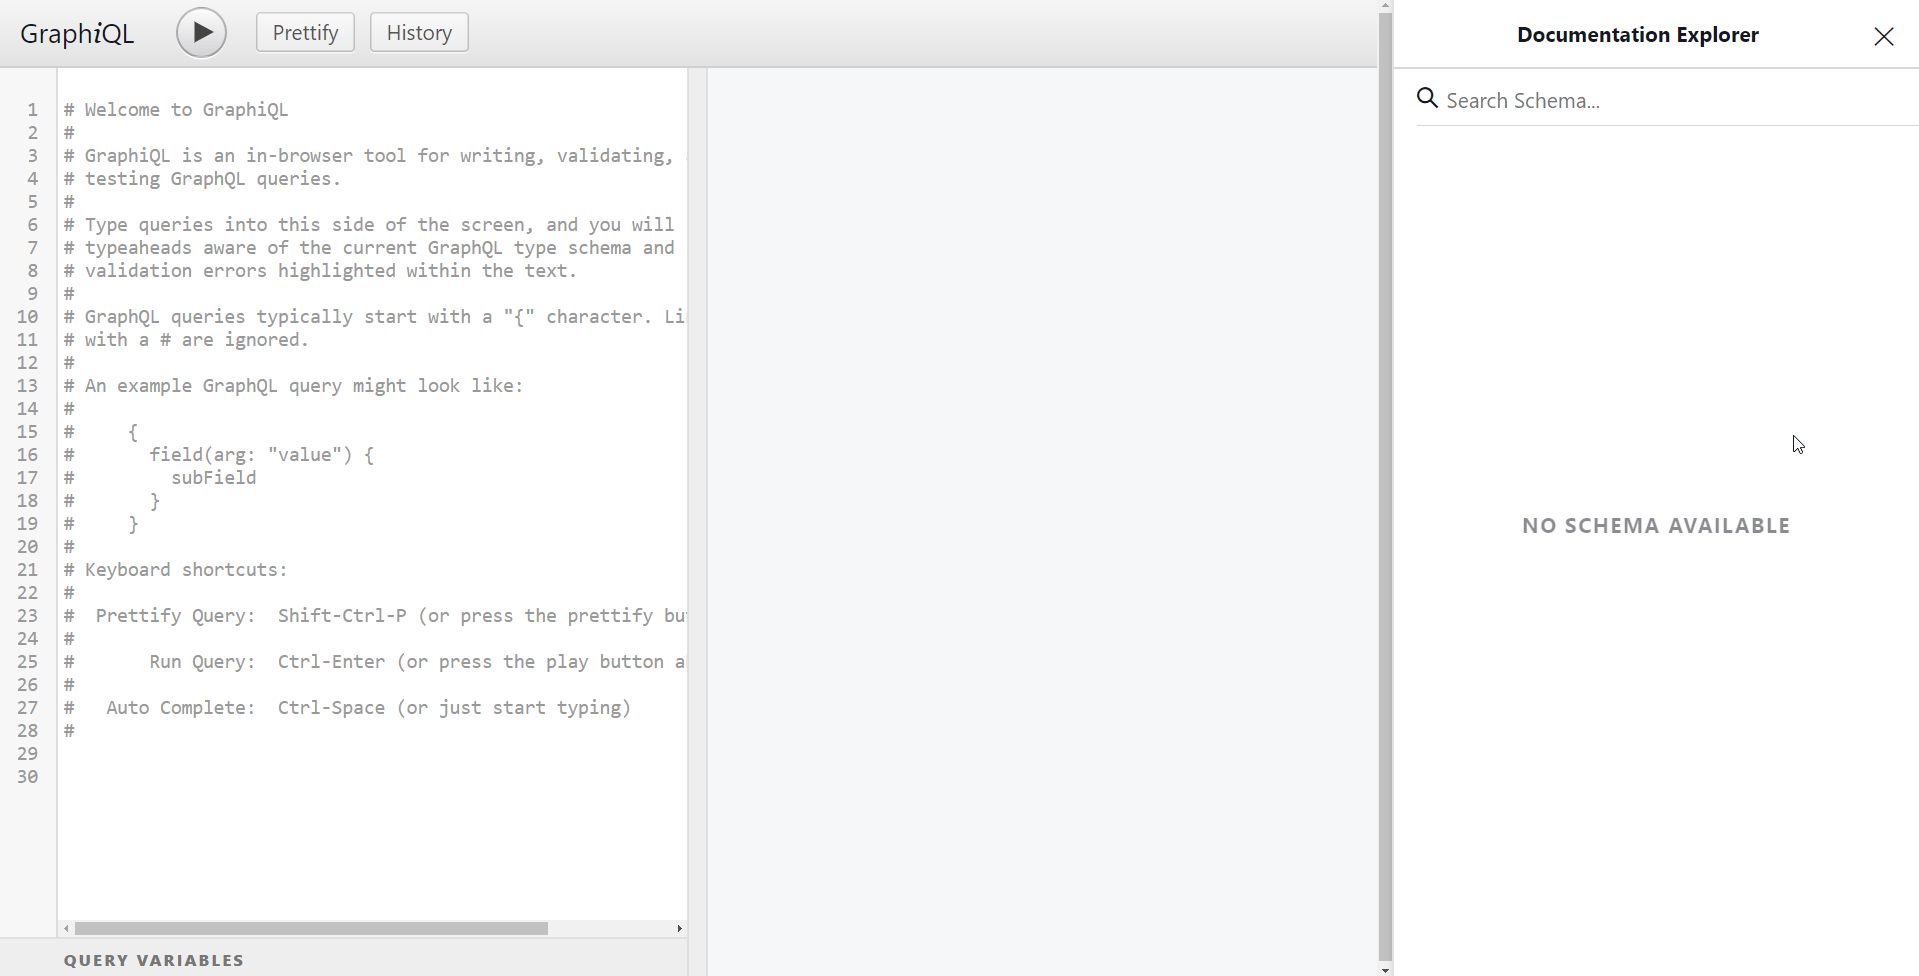Screen dimensions: 1919x976
Task: Click the page vertical scrollbar thumb
Action: coord(1385,486)
